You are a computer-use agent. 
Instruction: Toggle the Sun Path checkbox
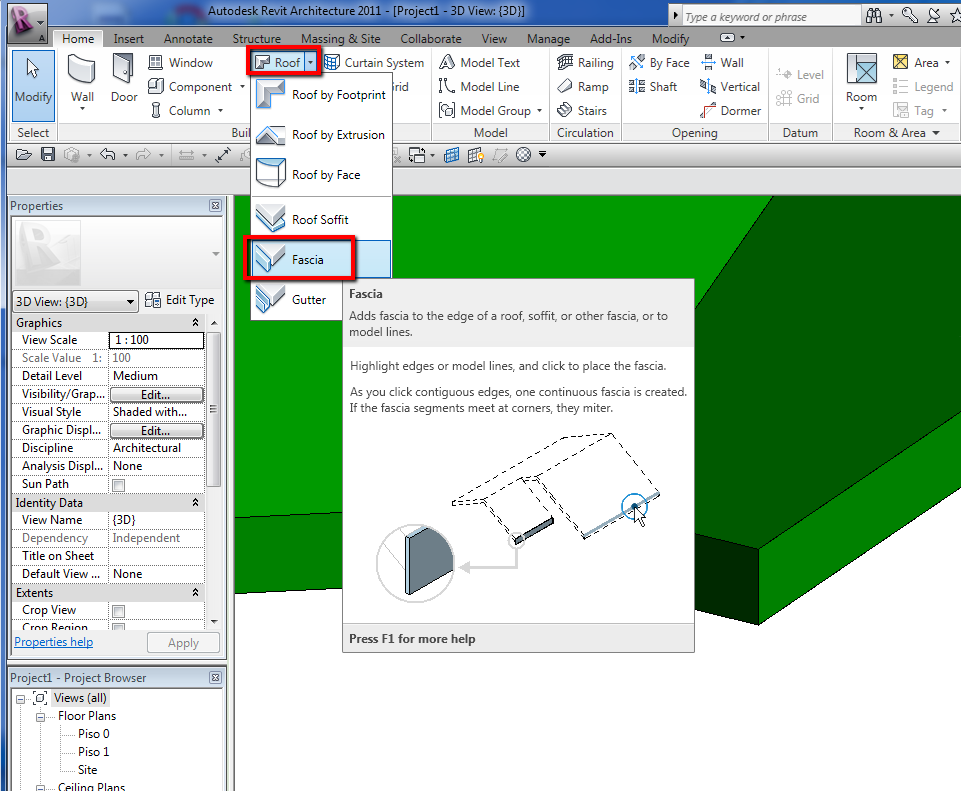pyautogui.click(x=118, y=485)
